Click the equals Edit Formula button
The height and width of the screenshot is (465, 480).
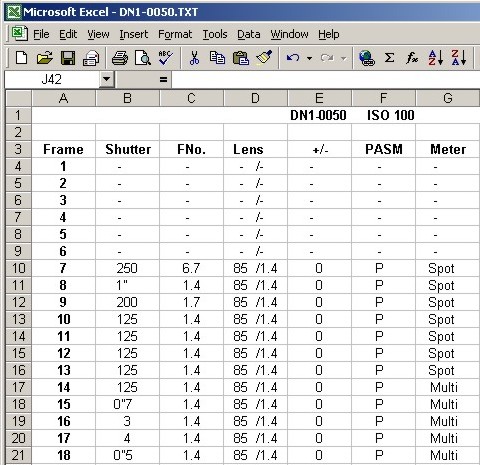coord(163,79)
